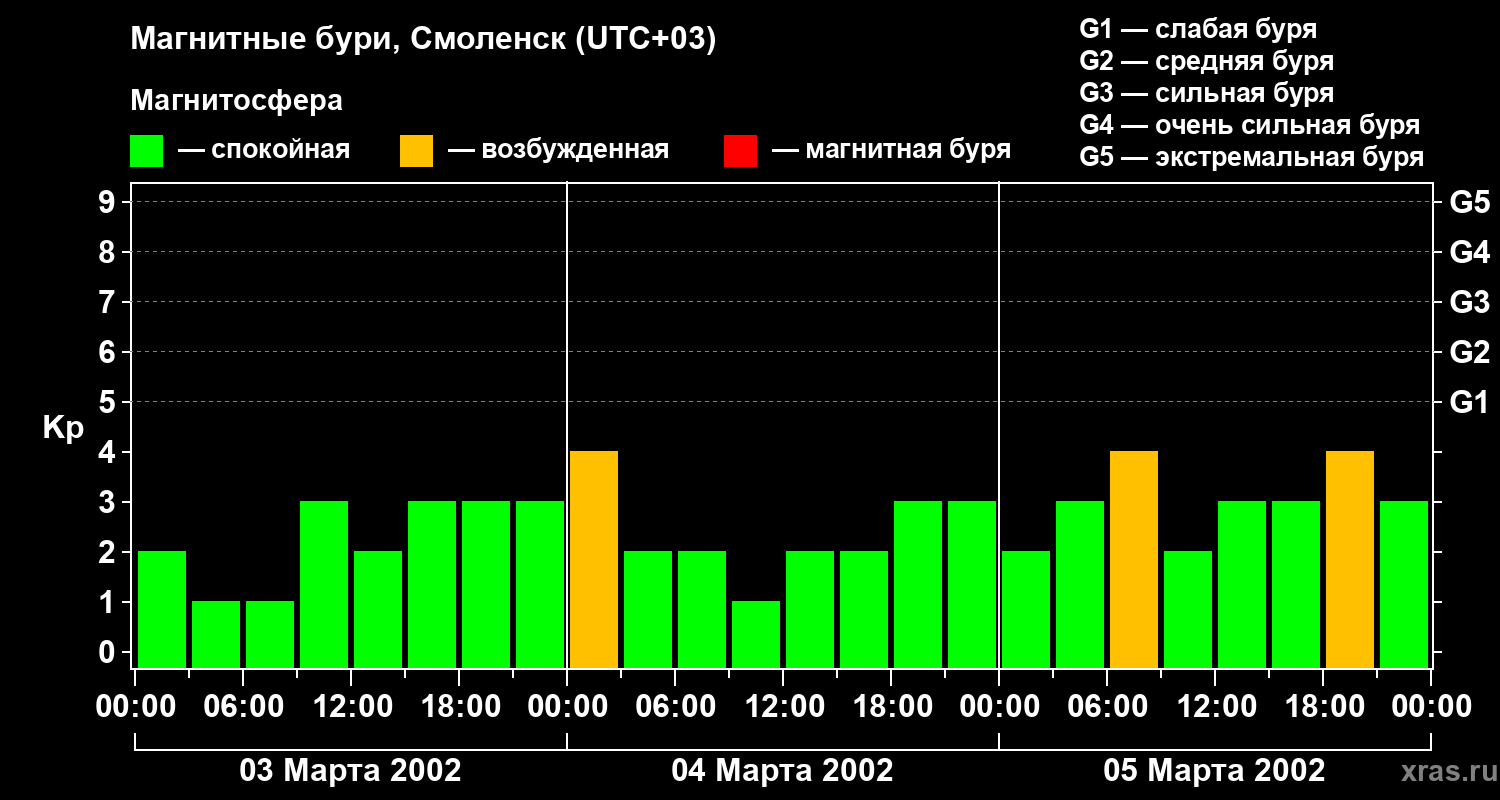Click the 06:00 time label of 05 Марта
The height and width of the screenshot is (800, 1500).
(1107, 706)
